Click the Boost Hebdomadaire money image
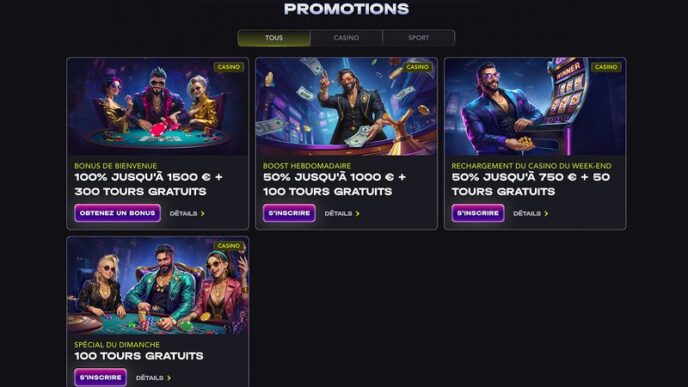688x387 pixels. click(346, 107)
